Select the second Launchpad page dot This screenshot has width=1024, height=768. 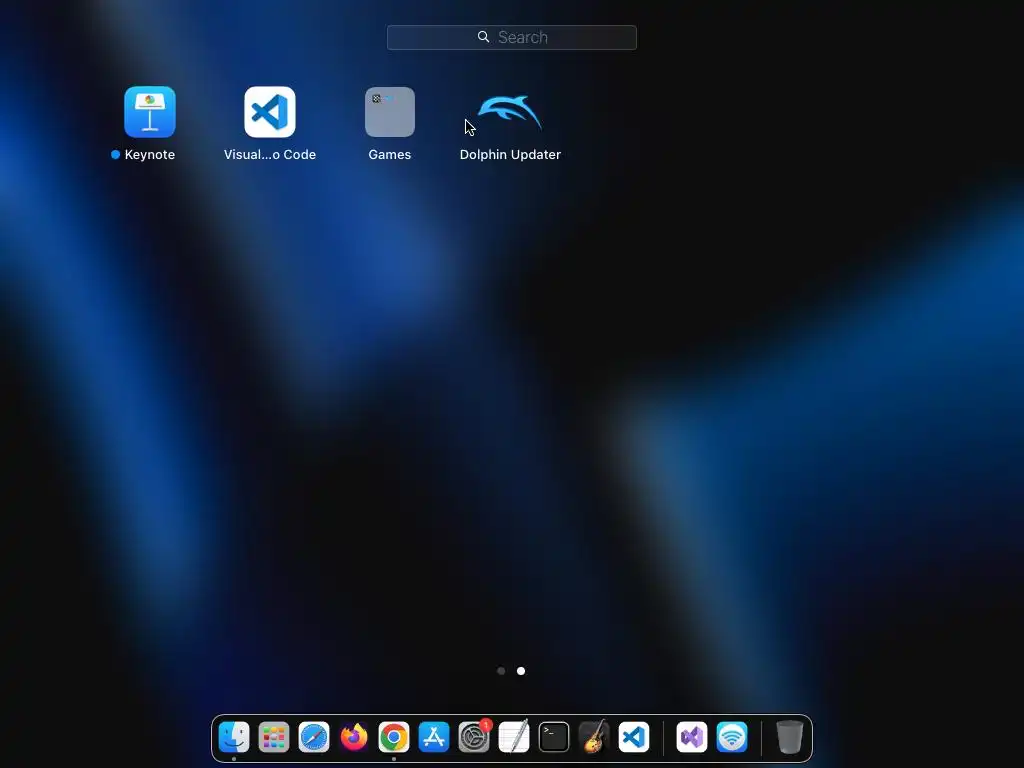click(521, 671)
